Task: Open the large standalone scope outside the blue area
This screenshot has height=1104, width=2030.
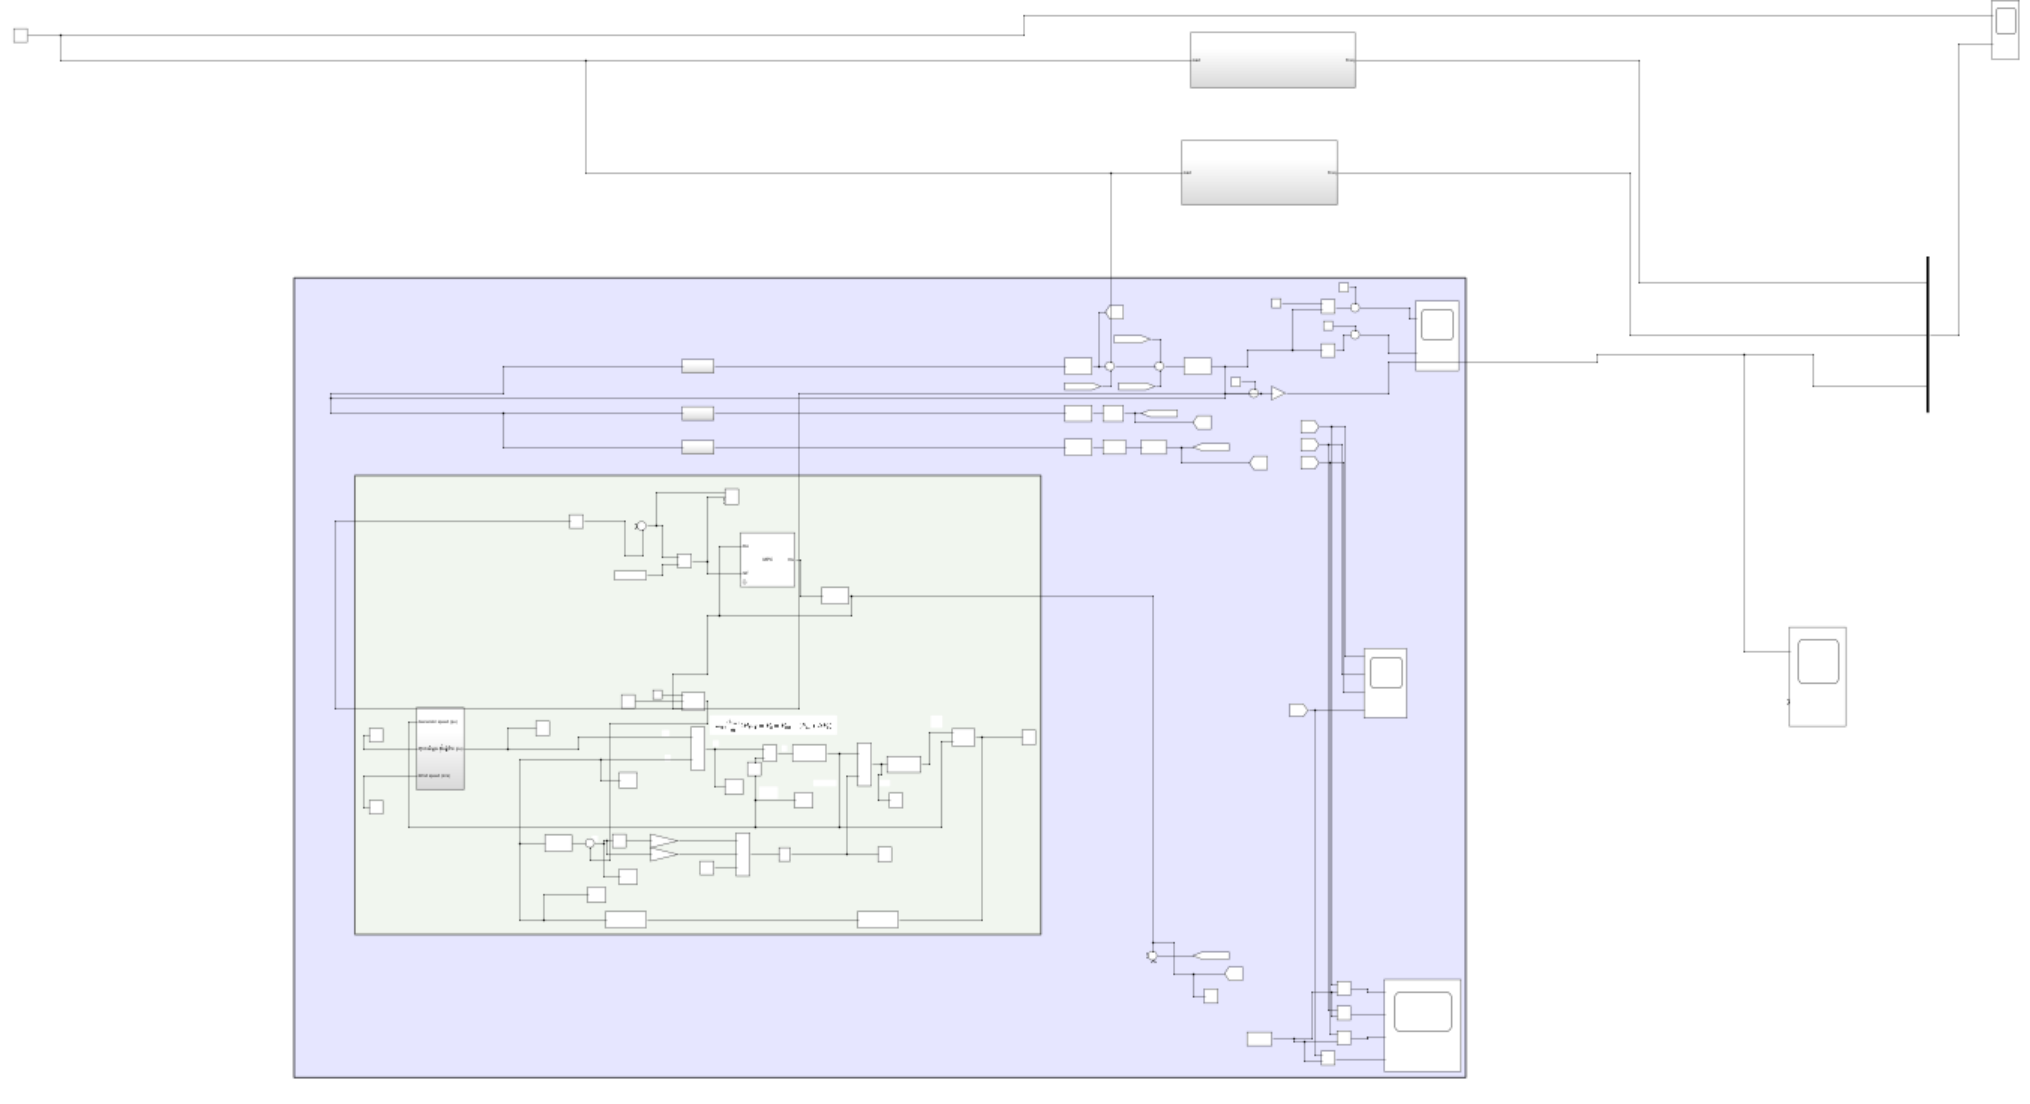Action: click(1817, 676)
